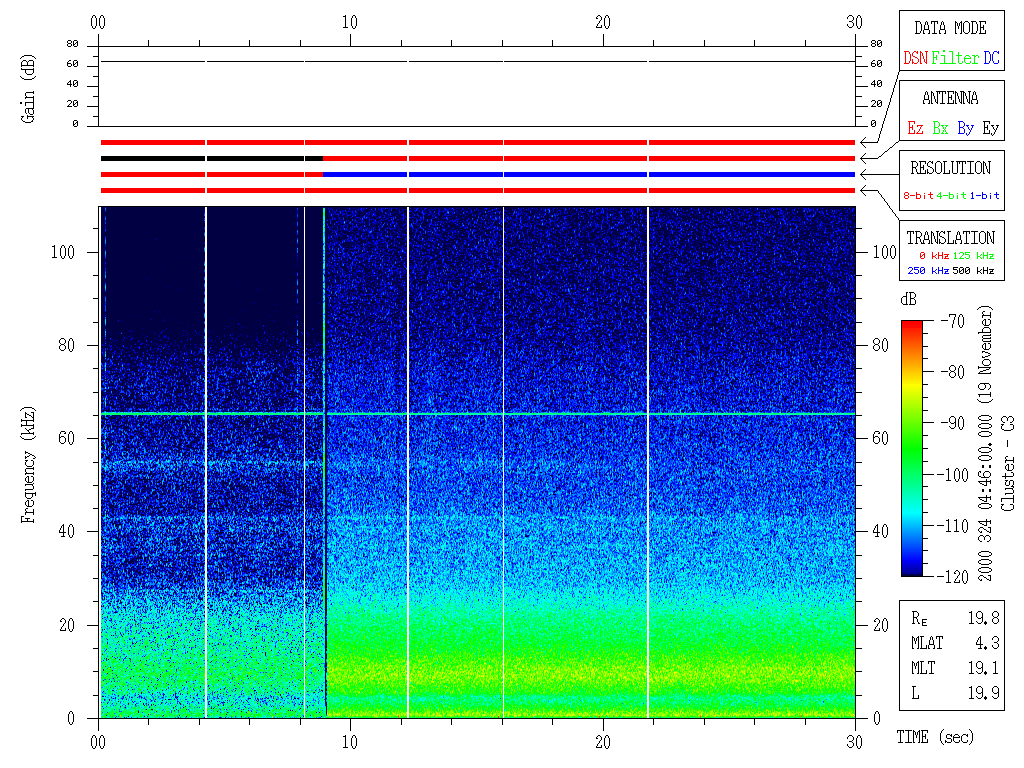Select the Ey antenna legend entry
1024x768 pixels.
(990, 128)
